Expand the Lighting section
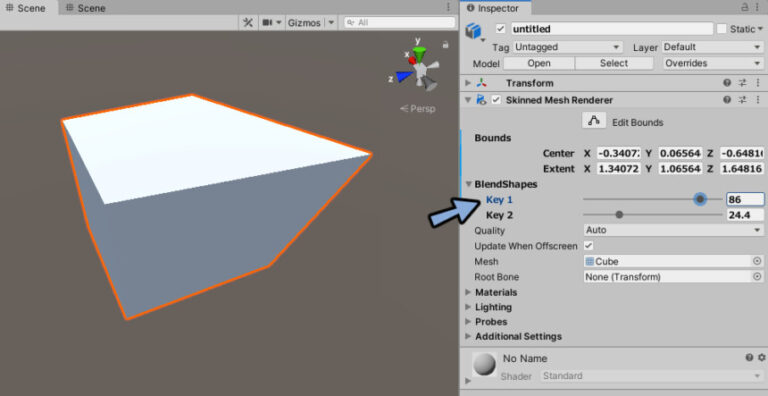Image resolution: width=768 pixels, height=396 pixels. point(468,307)
